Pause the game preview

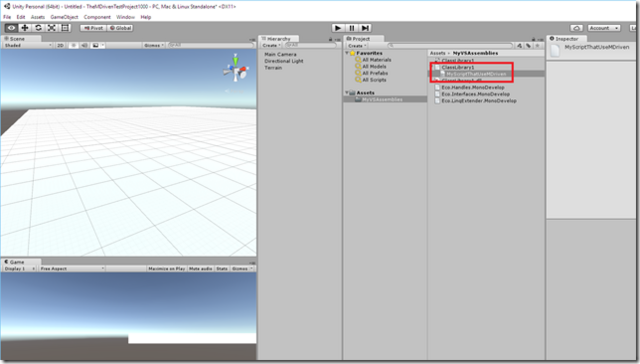click(x=351, y=28)
